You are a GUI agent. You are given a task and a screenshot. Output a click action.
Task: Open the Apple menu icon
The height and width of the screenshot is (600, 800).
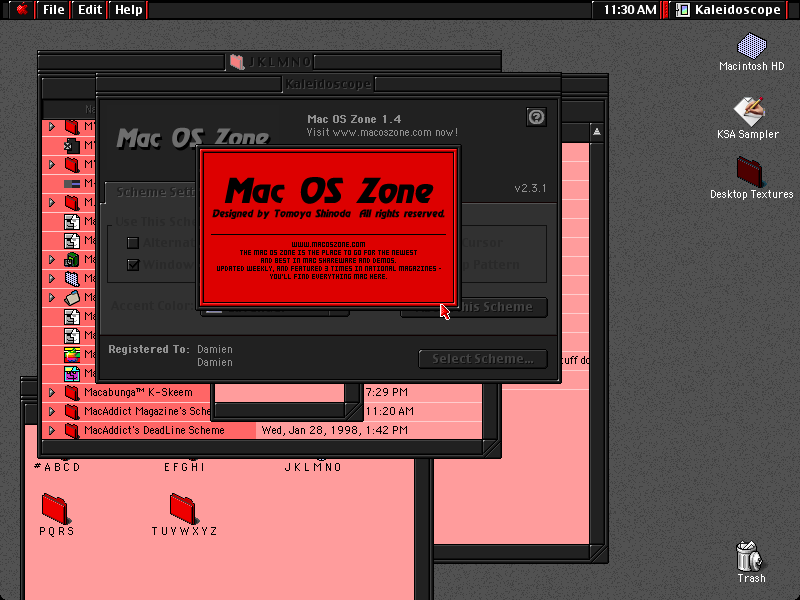pyautogui.click(x=21, y=9)
